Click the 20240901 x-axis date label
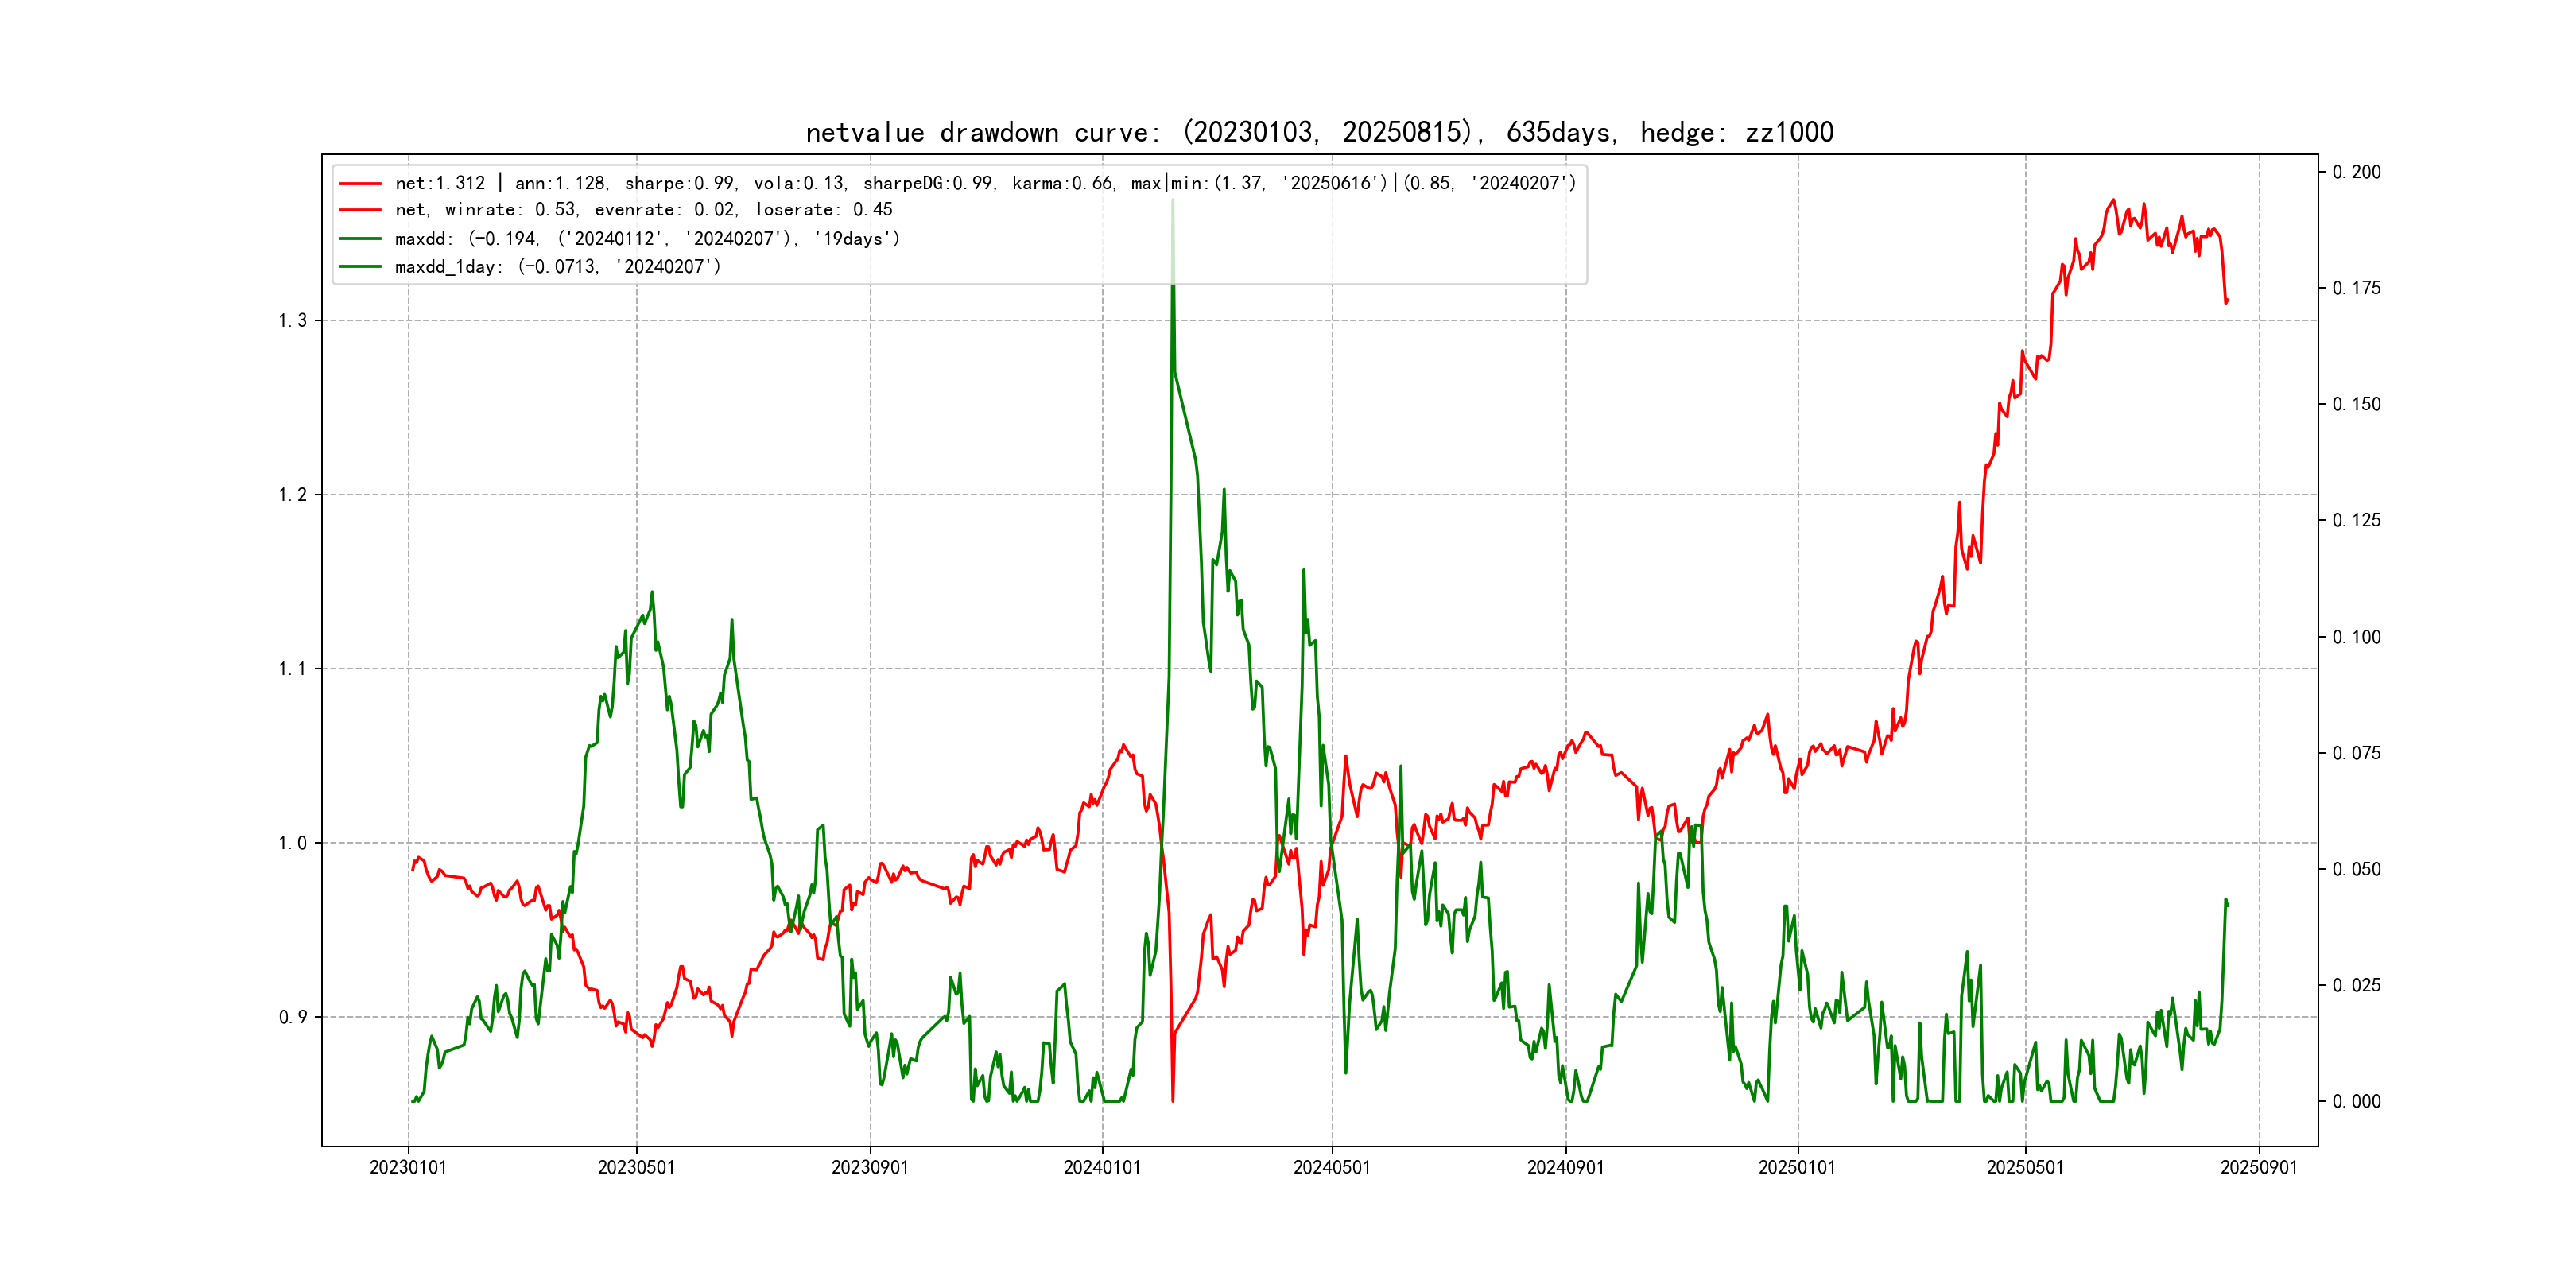 click(x=1565, y=1168)
